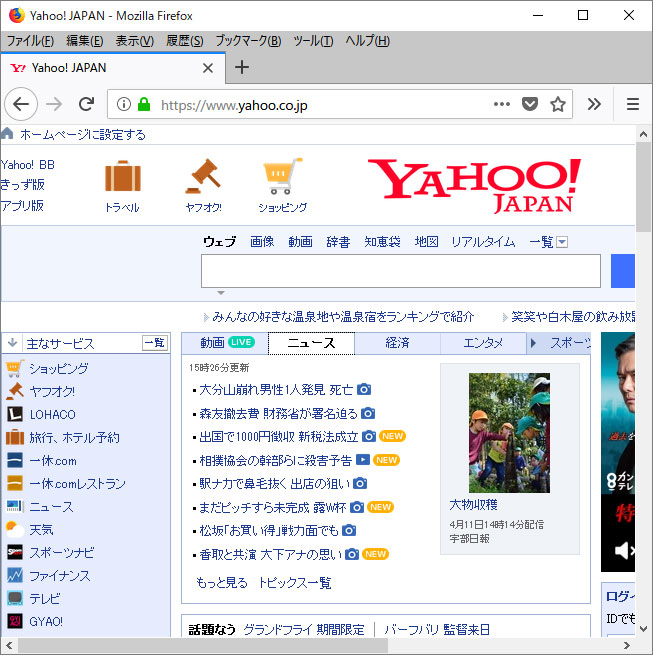Switch to the 動画 LIVE tab
This screenshot has width=653, height=655.
[x=225, y=343]
